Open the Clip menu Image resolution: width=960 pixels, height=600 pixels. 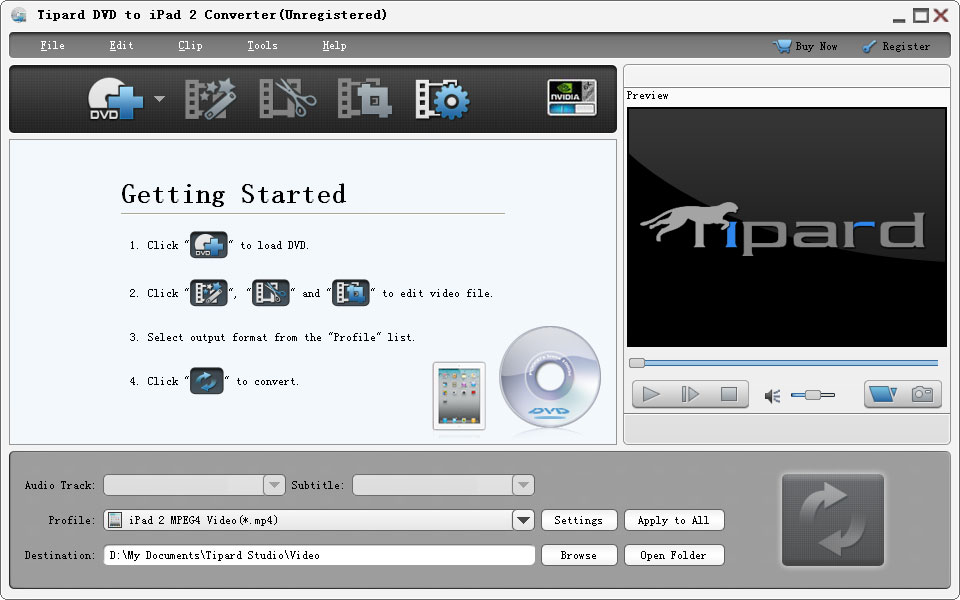pos(190,45)
